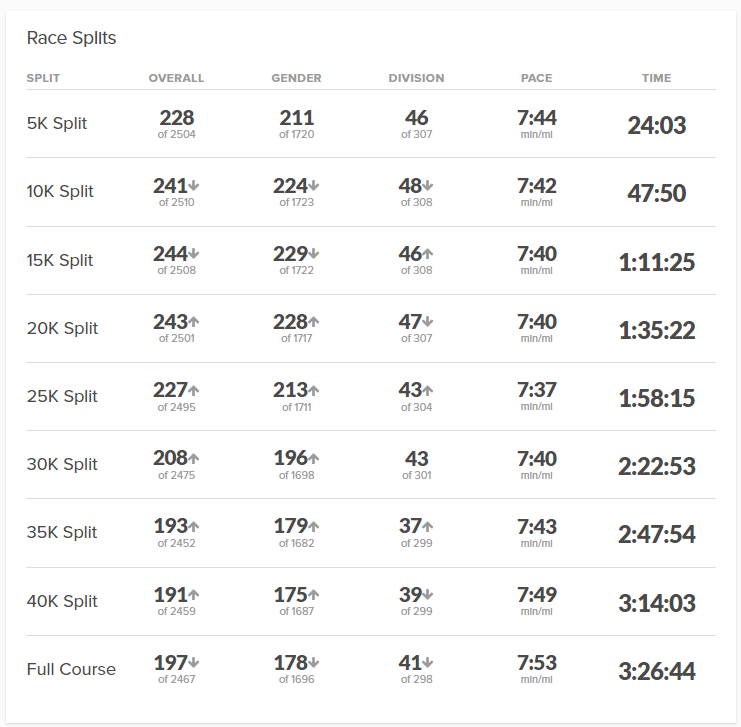
Task: Click the down arrow beside 10K gender rank 224
Action: coord(314,186)
